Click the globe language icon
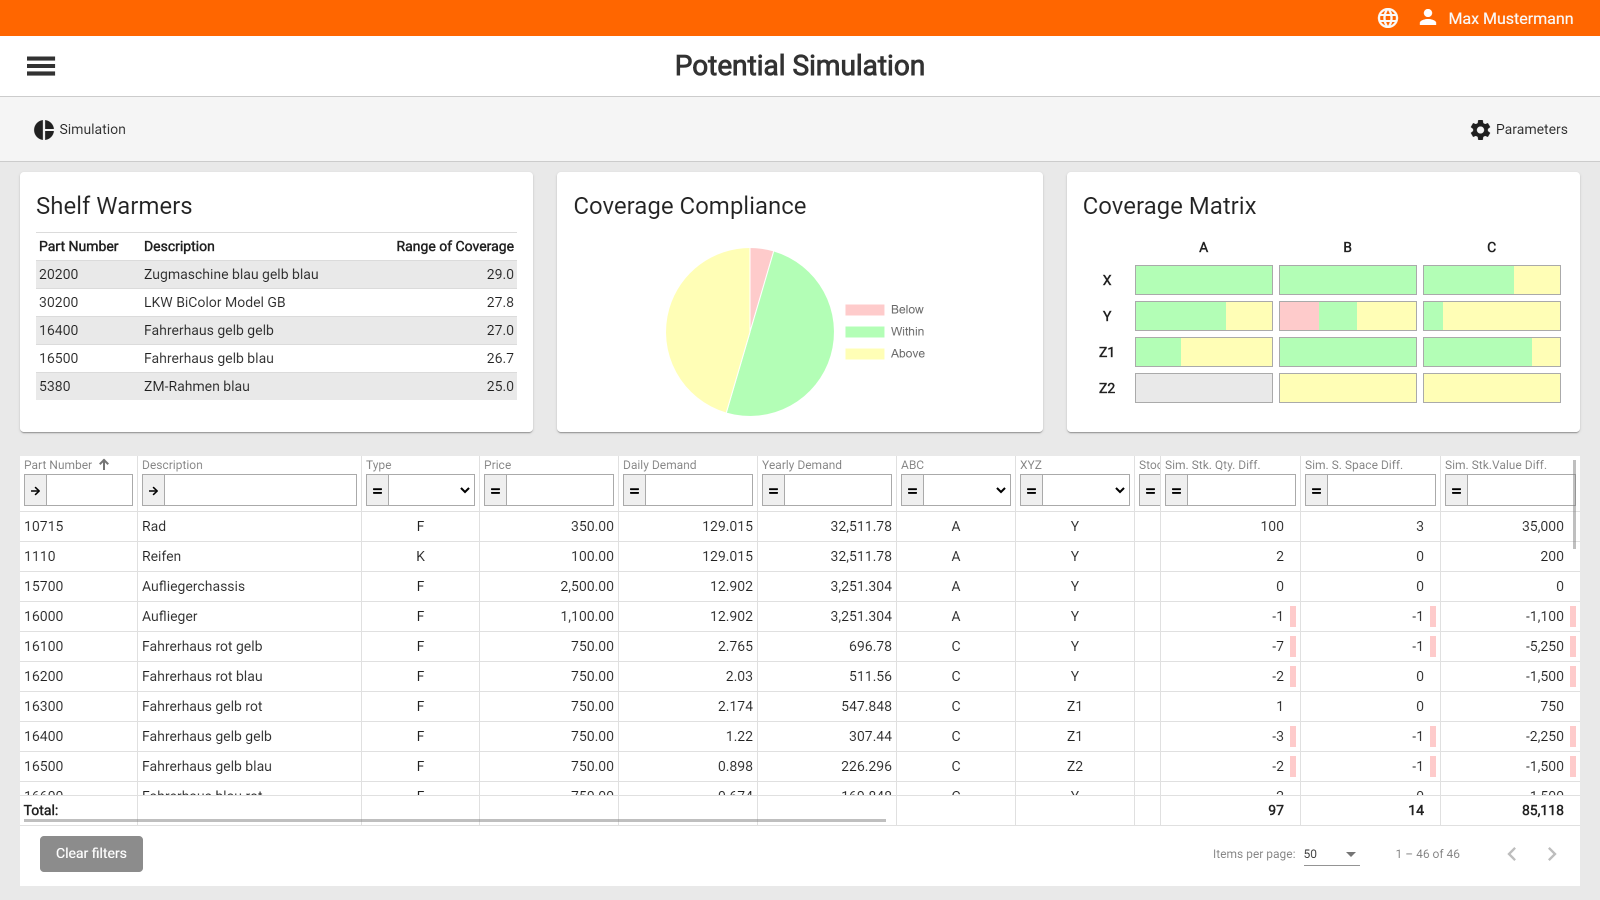The height and width of the screenshot is (900, 1600). [x=1388, y=18]
